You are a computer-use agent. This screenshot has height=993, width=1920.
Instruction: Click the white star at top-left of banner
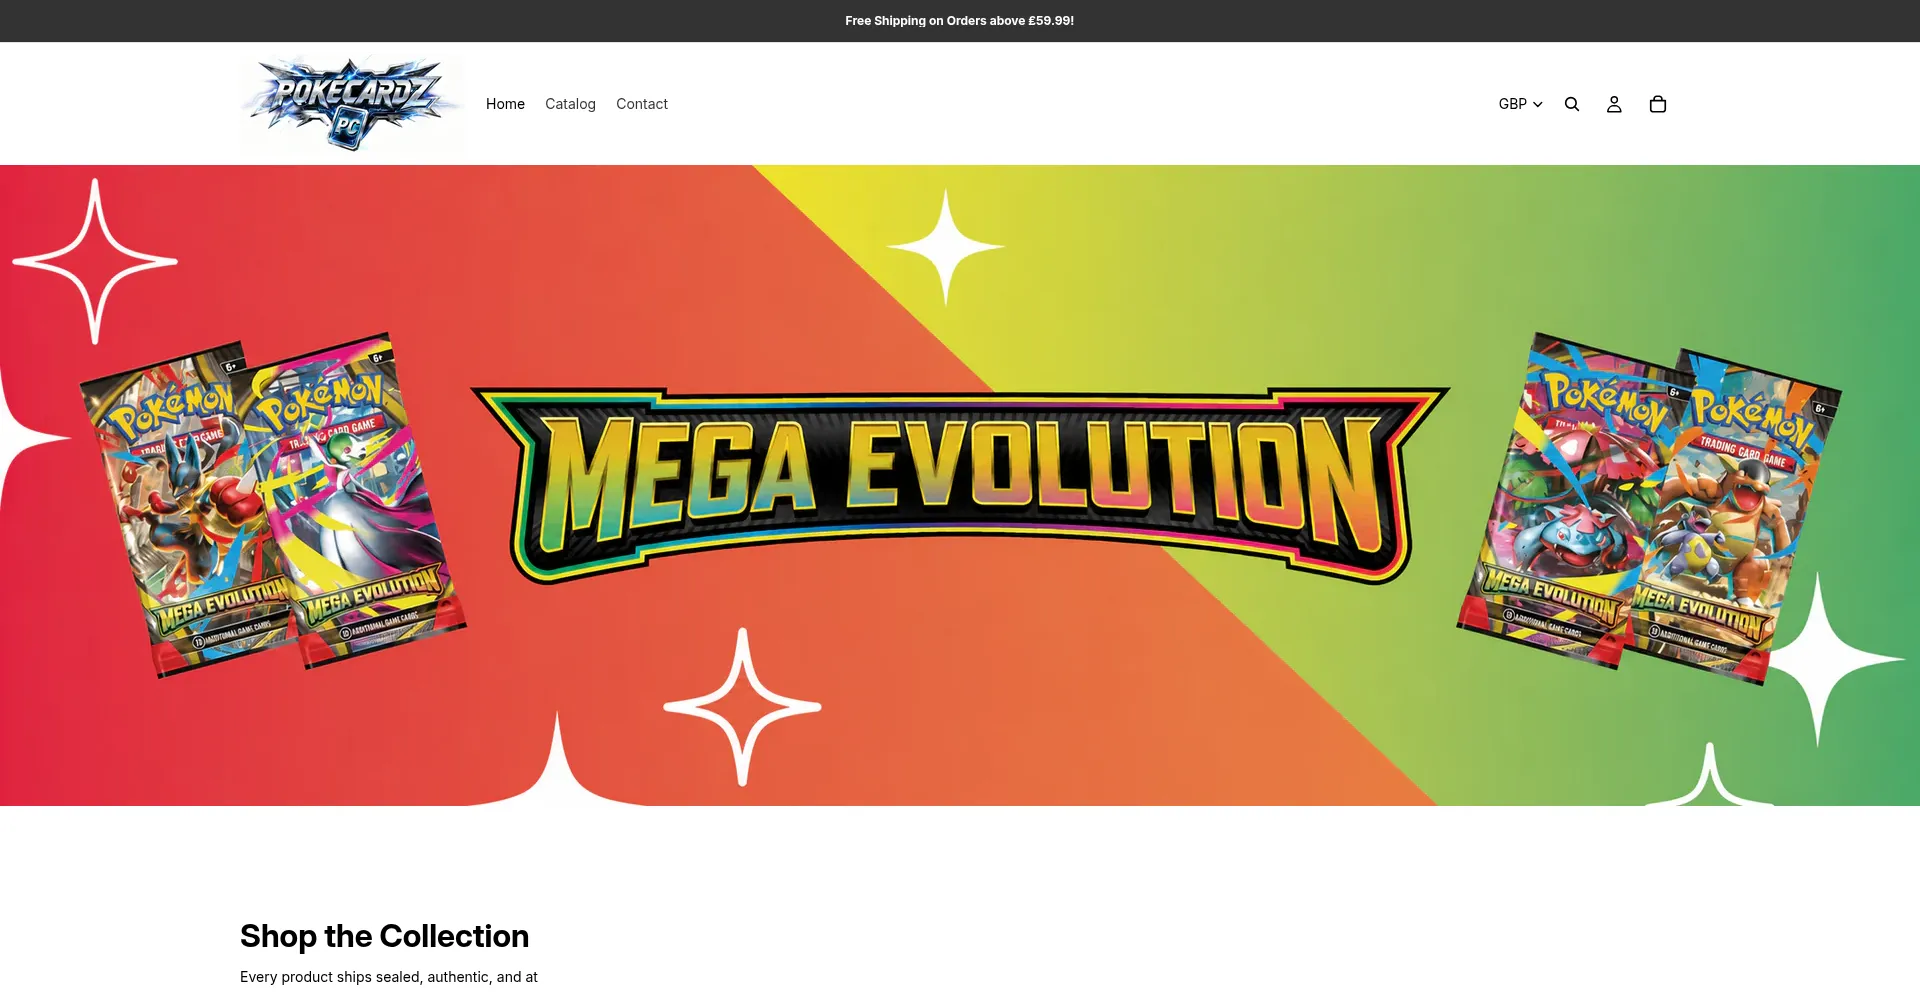[95, 261]
